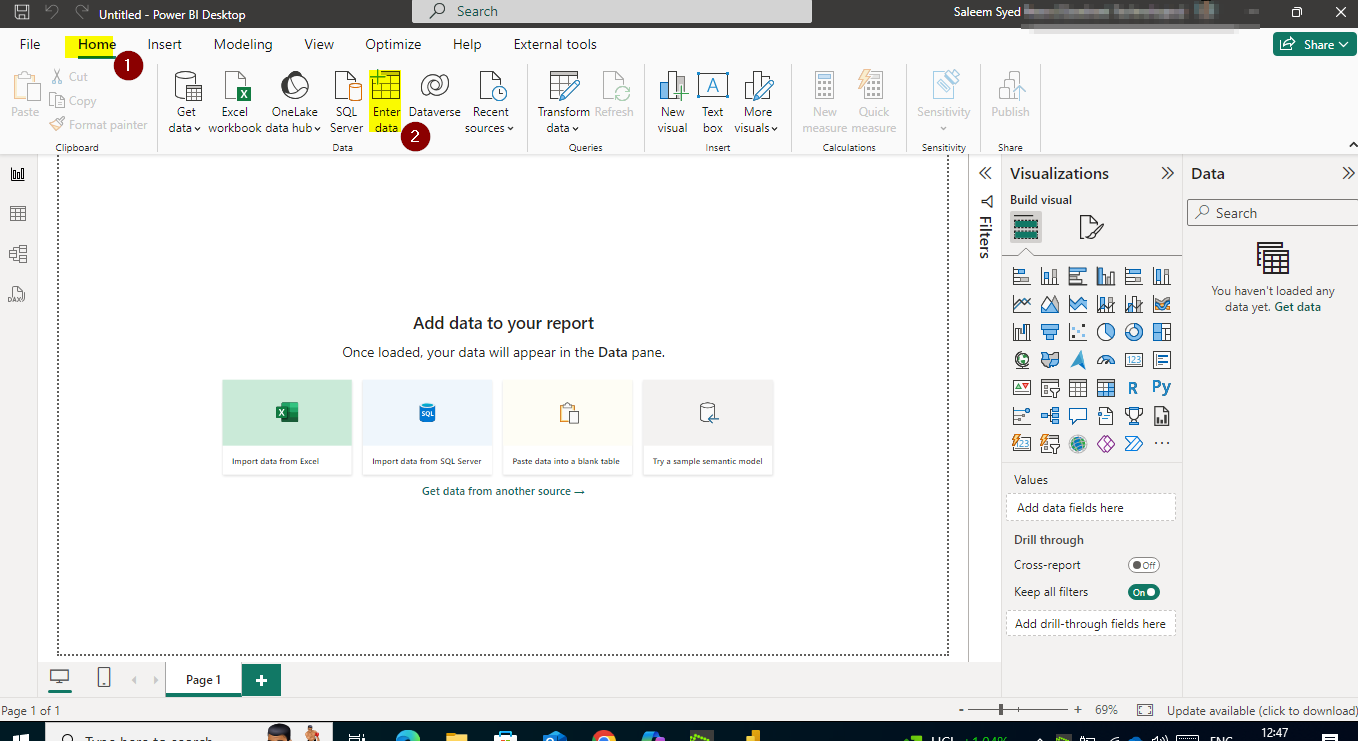
Task: Choose the Ribbon chart visual
Action: click(1161, 304)
